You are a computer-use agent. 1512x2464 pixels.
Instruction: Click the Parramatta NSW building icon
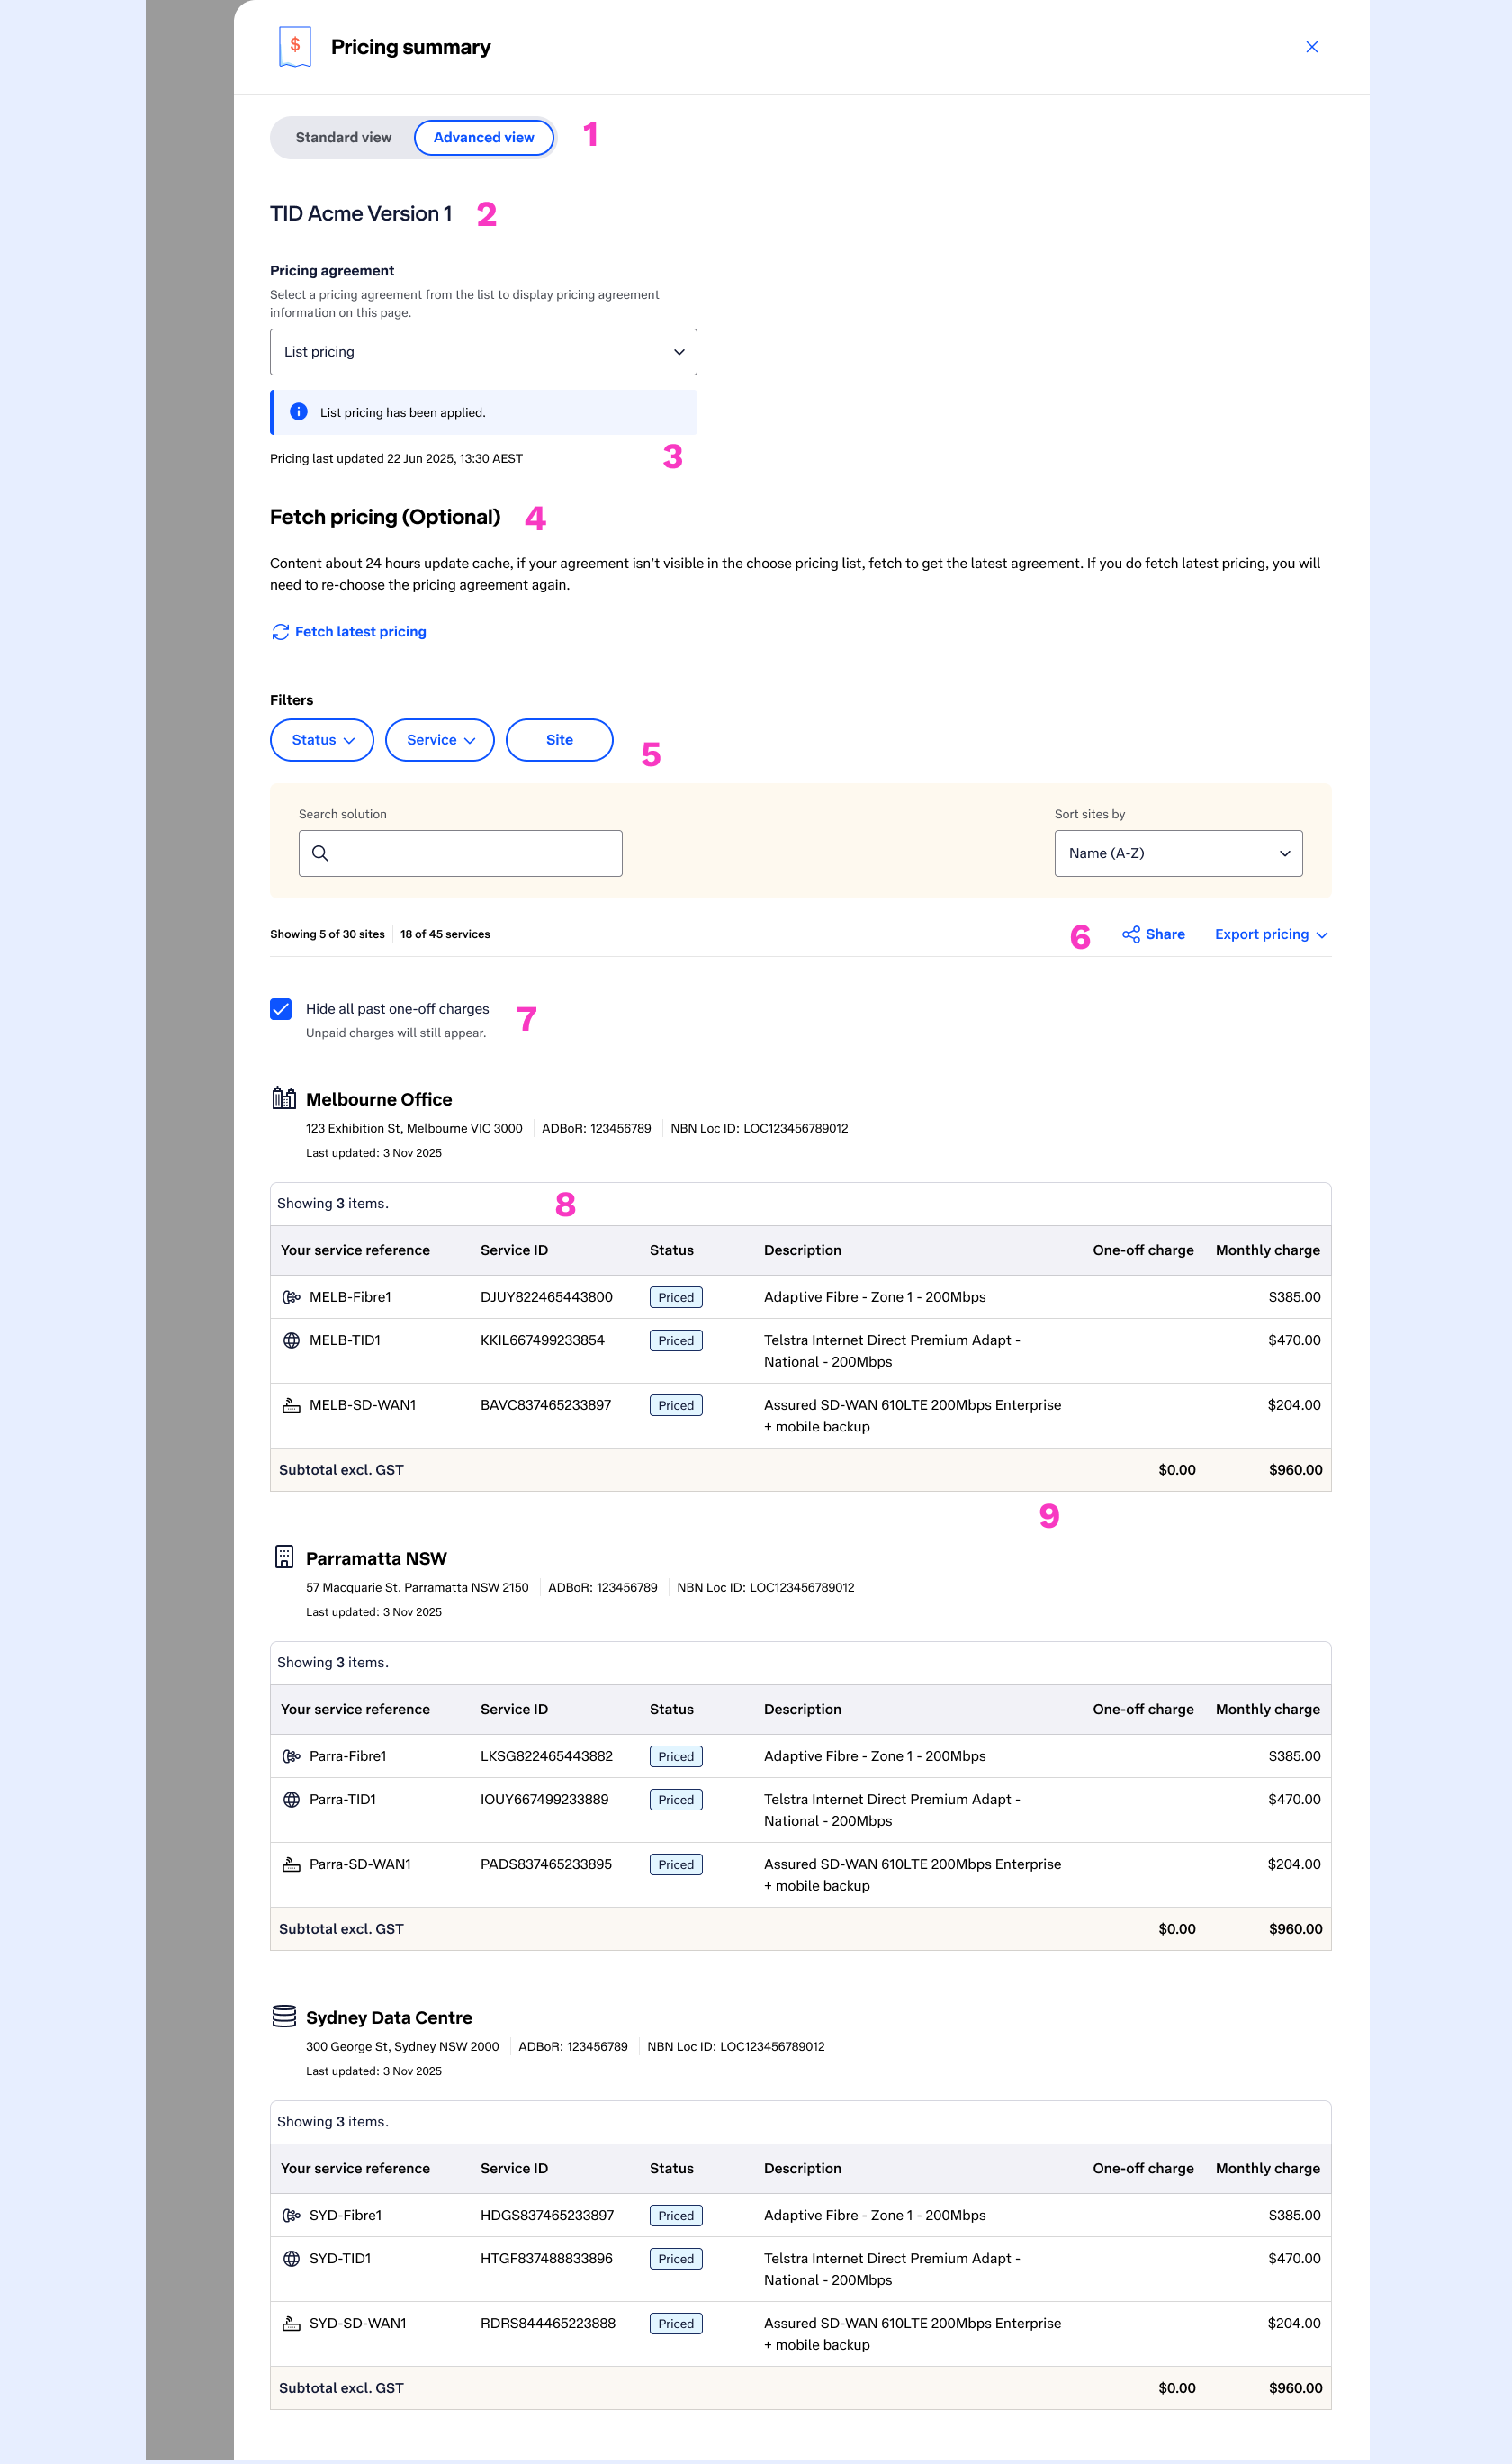coord(284,1557)
